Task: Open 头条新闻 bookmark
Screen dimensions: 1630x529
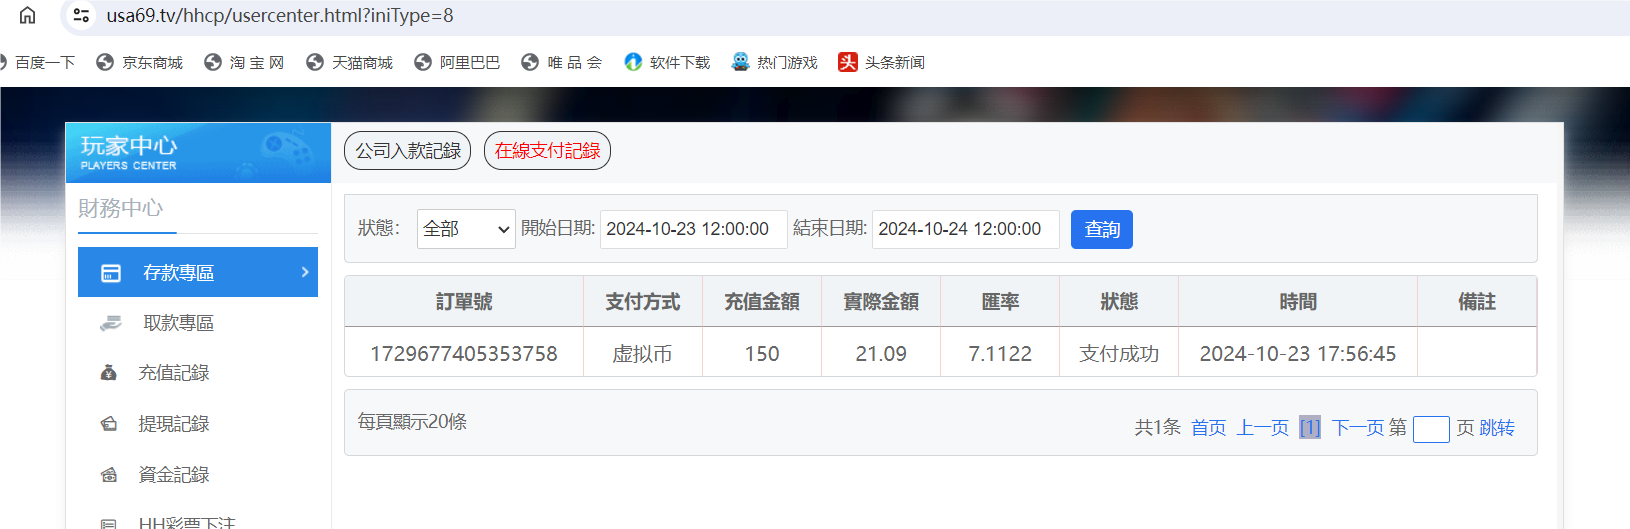Action: 882,62
